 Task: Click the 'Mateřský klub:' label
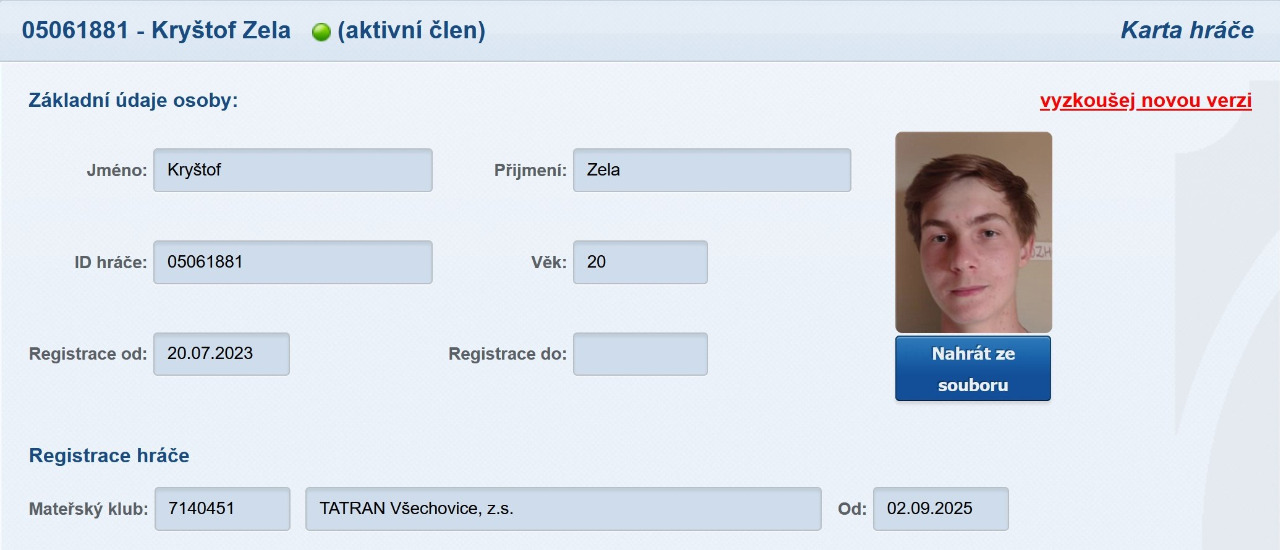[89, 509]
